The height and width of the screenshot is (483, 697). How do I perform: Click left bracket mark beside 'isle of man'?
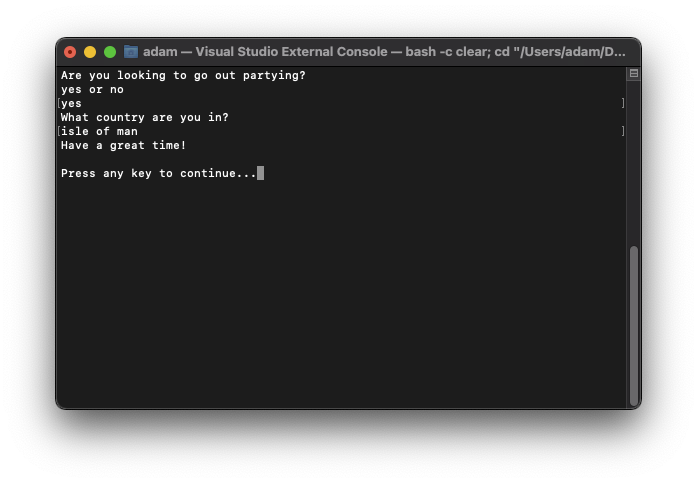click(x=59, y=131)
